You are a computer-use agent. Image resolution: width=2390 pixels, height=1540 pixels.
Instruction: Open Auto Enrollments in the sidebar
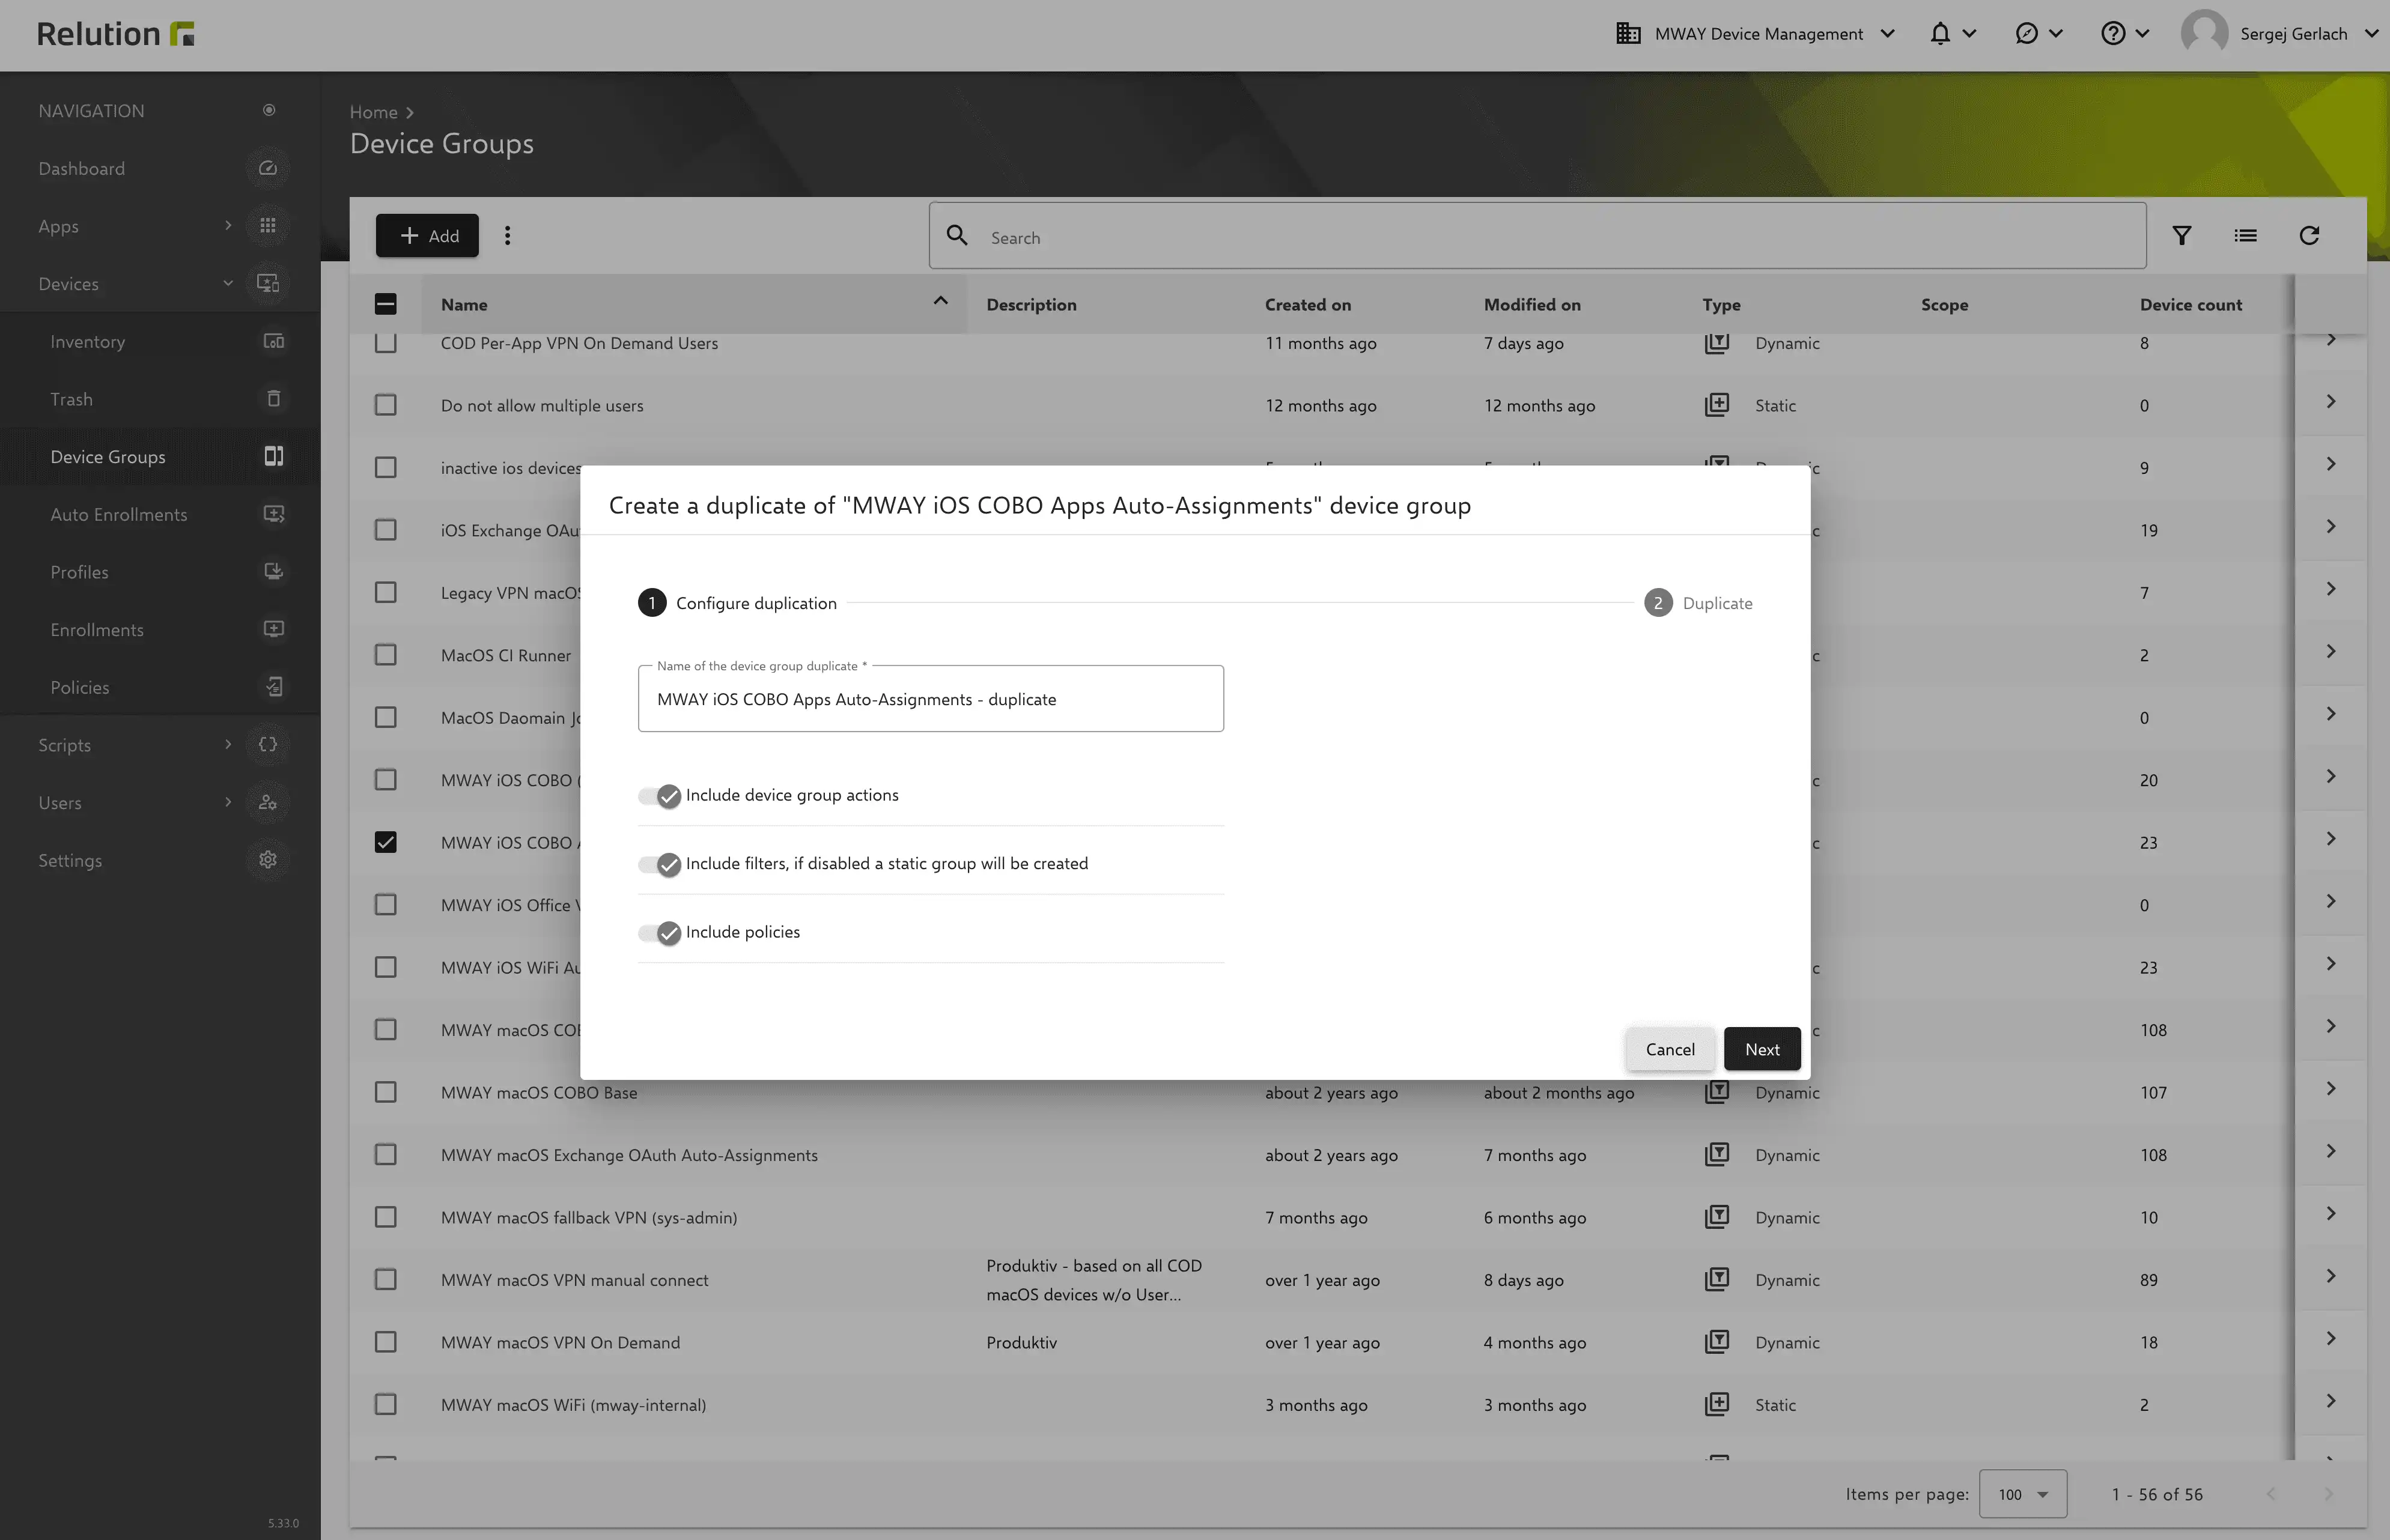point(160,514)
